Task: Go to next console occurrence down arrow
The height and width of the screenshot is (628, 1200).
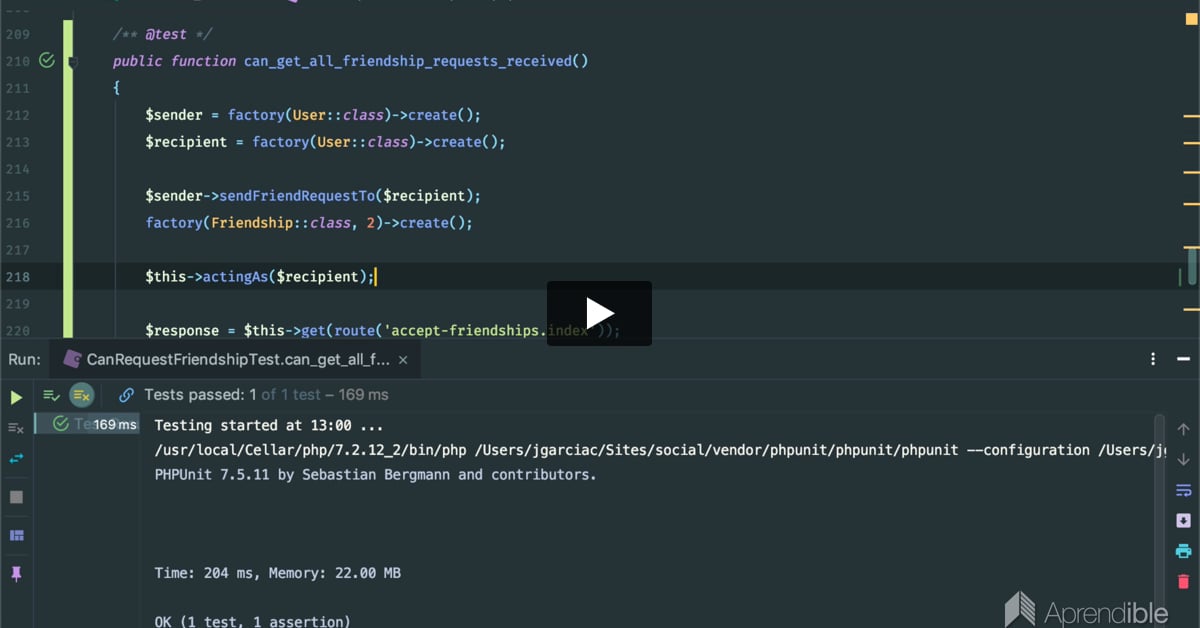Action: [1183, 459]
